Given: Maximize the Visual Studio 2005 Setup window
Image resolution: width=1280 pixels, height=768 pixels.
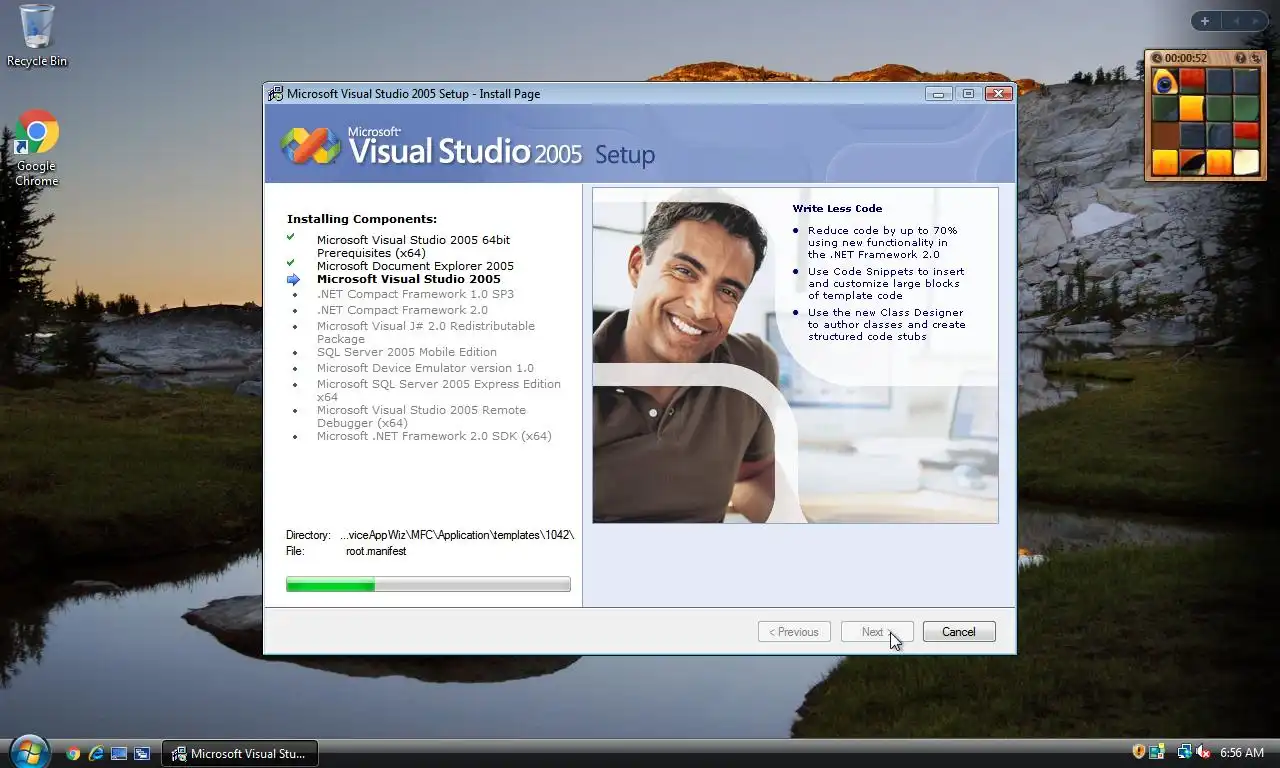Looking at the screenshot, I should (x=968, y=94).
